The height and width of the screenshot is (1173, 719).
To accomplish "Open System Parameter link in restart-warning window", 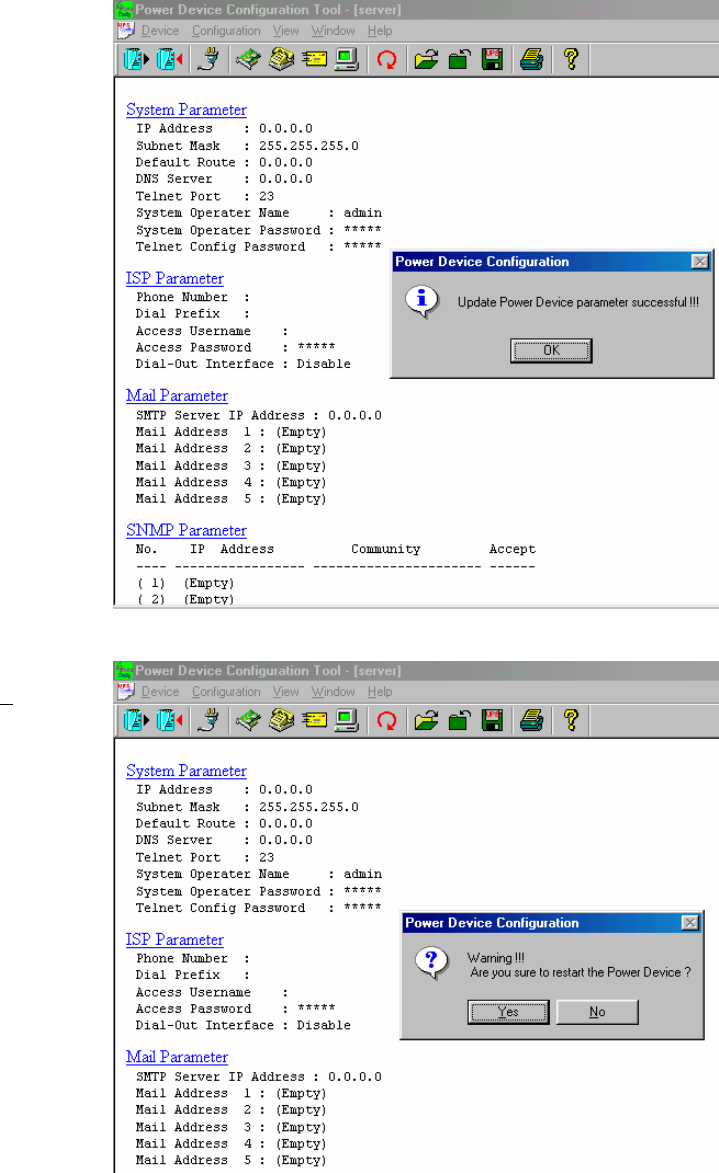I will 186,771.
